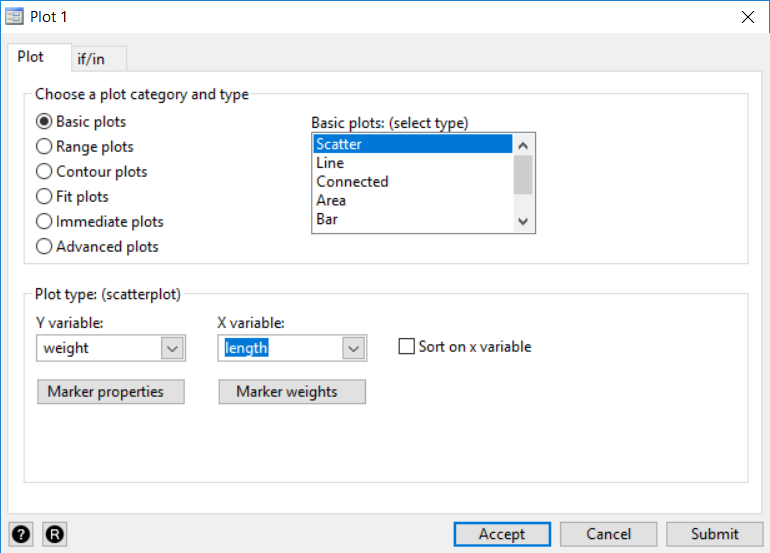Switch to the if/in tab
The width and height of the screenshot is (770, 553).
(x=90, y=59)
